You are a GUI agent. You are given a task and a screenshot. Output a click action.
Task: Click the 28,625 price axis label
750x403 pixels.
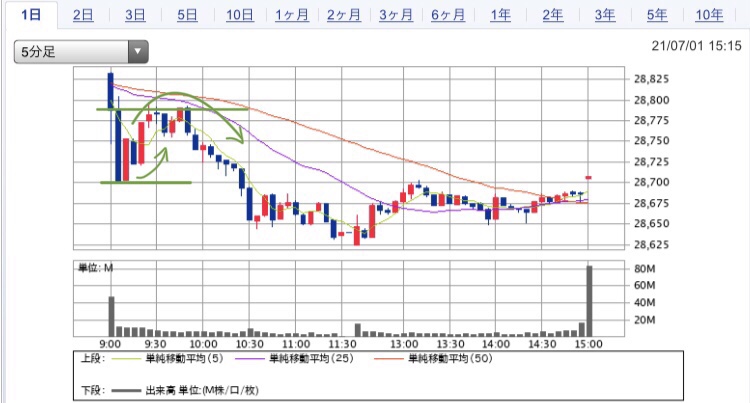[651, 245]
